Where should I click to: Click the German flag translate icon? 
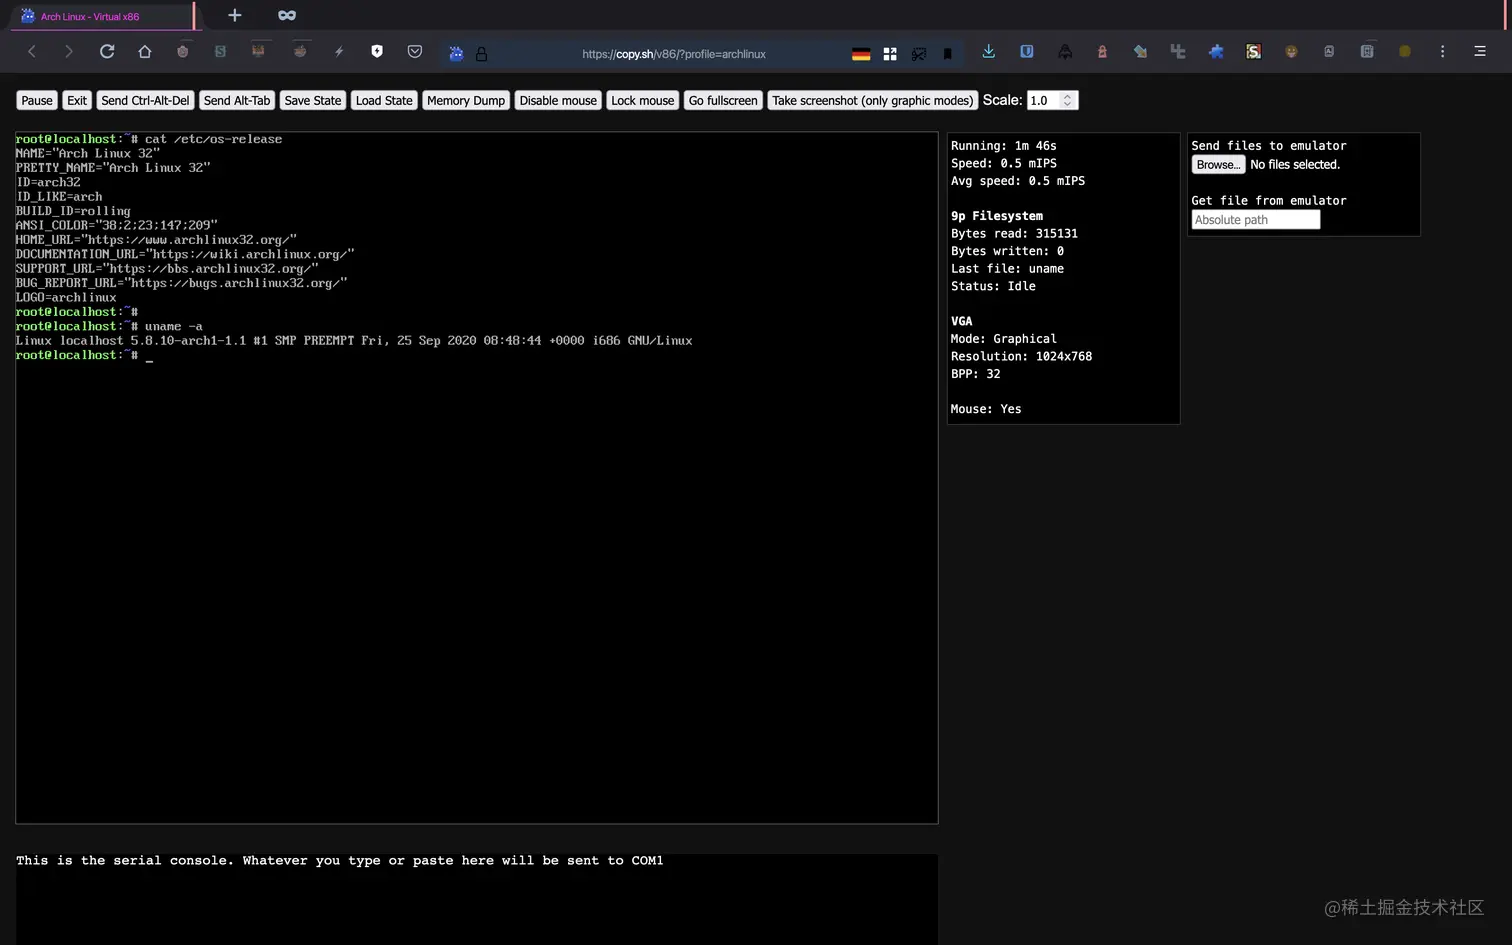861,54
